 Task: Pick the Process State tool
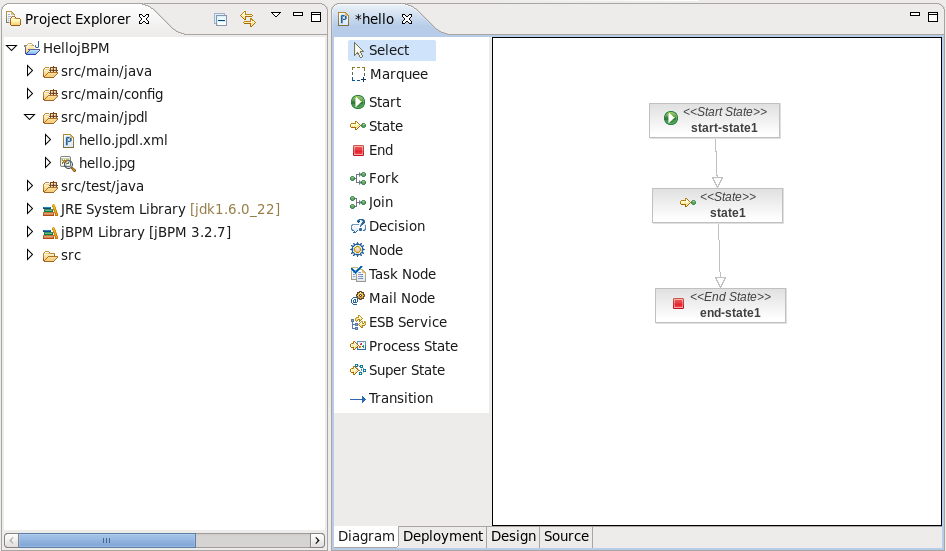pyautogui.click(x=404, y=346)
